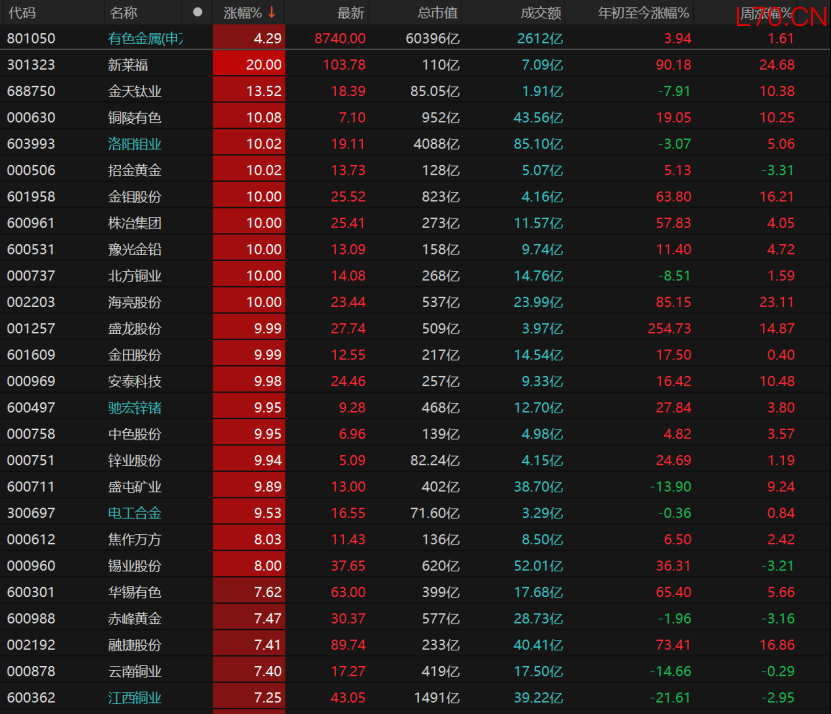831x714 pixels.
Task: Select the 赤峰黄金 row name
Action: (135, 619)
